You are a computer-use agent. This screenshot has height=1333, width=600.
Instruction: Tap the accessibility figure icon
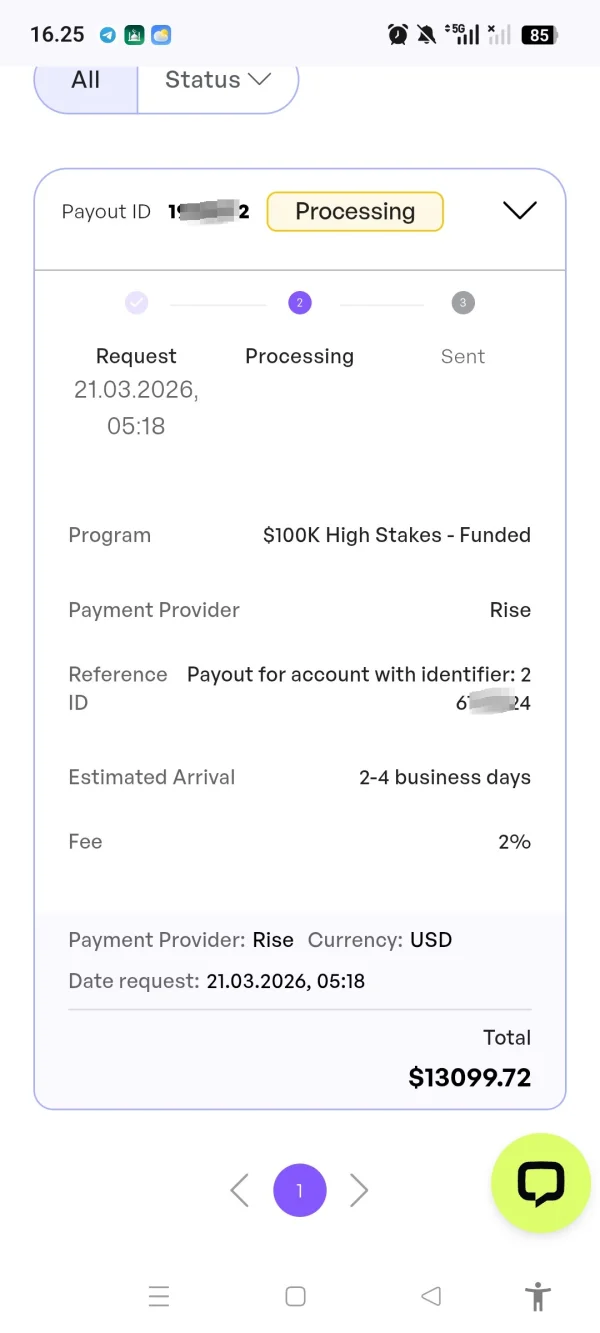pos(538,1296)
